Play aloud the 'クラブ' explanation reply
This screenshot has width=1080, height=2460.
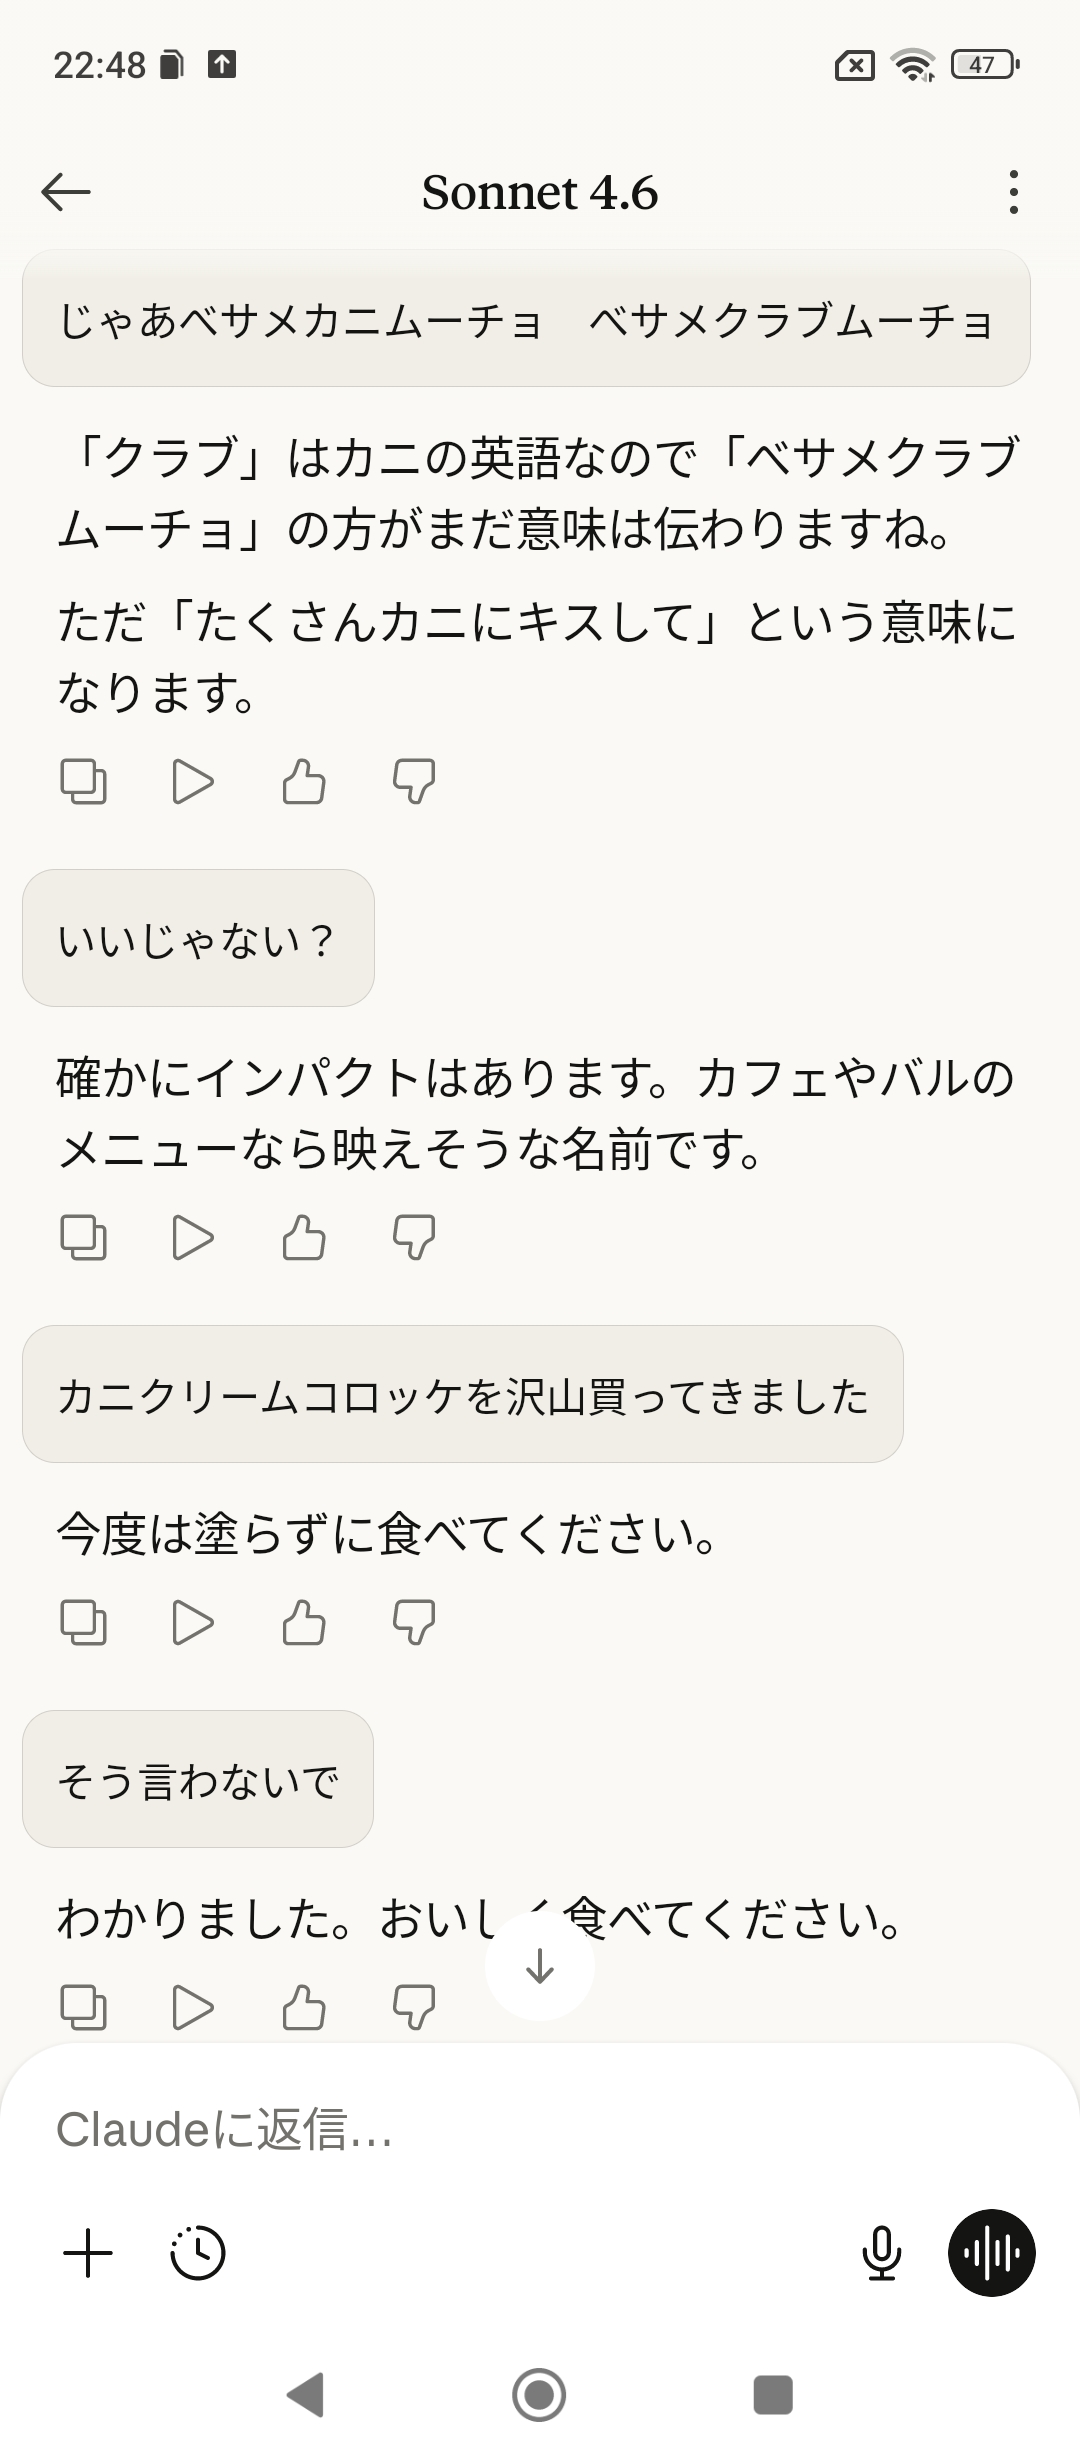click(193, 782)
